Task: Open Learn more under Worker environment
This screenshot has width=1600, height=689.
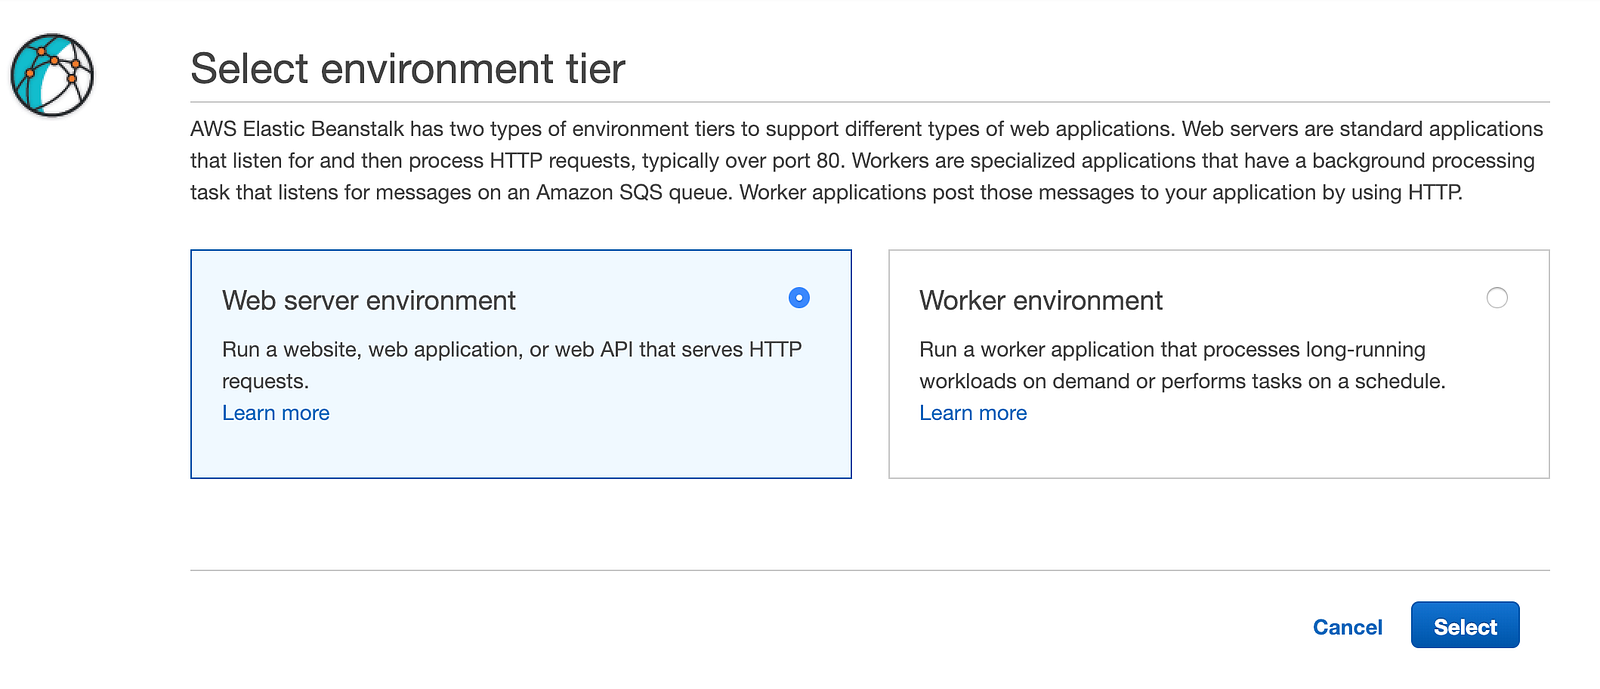Action: tap(973, 413)
